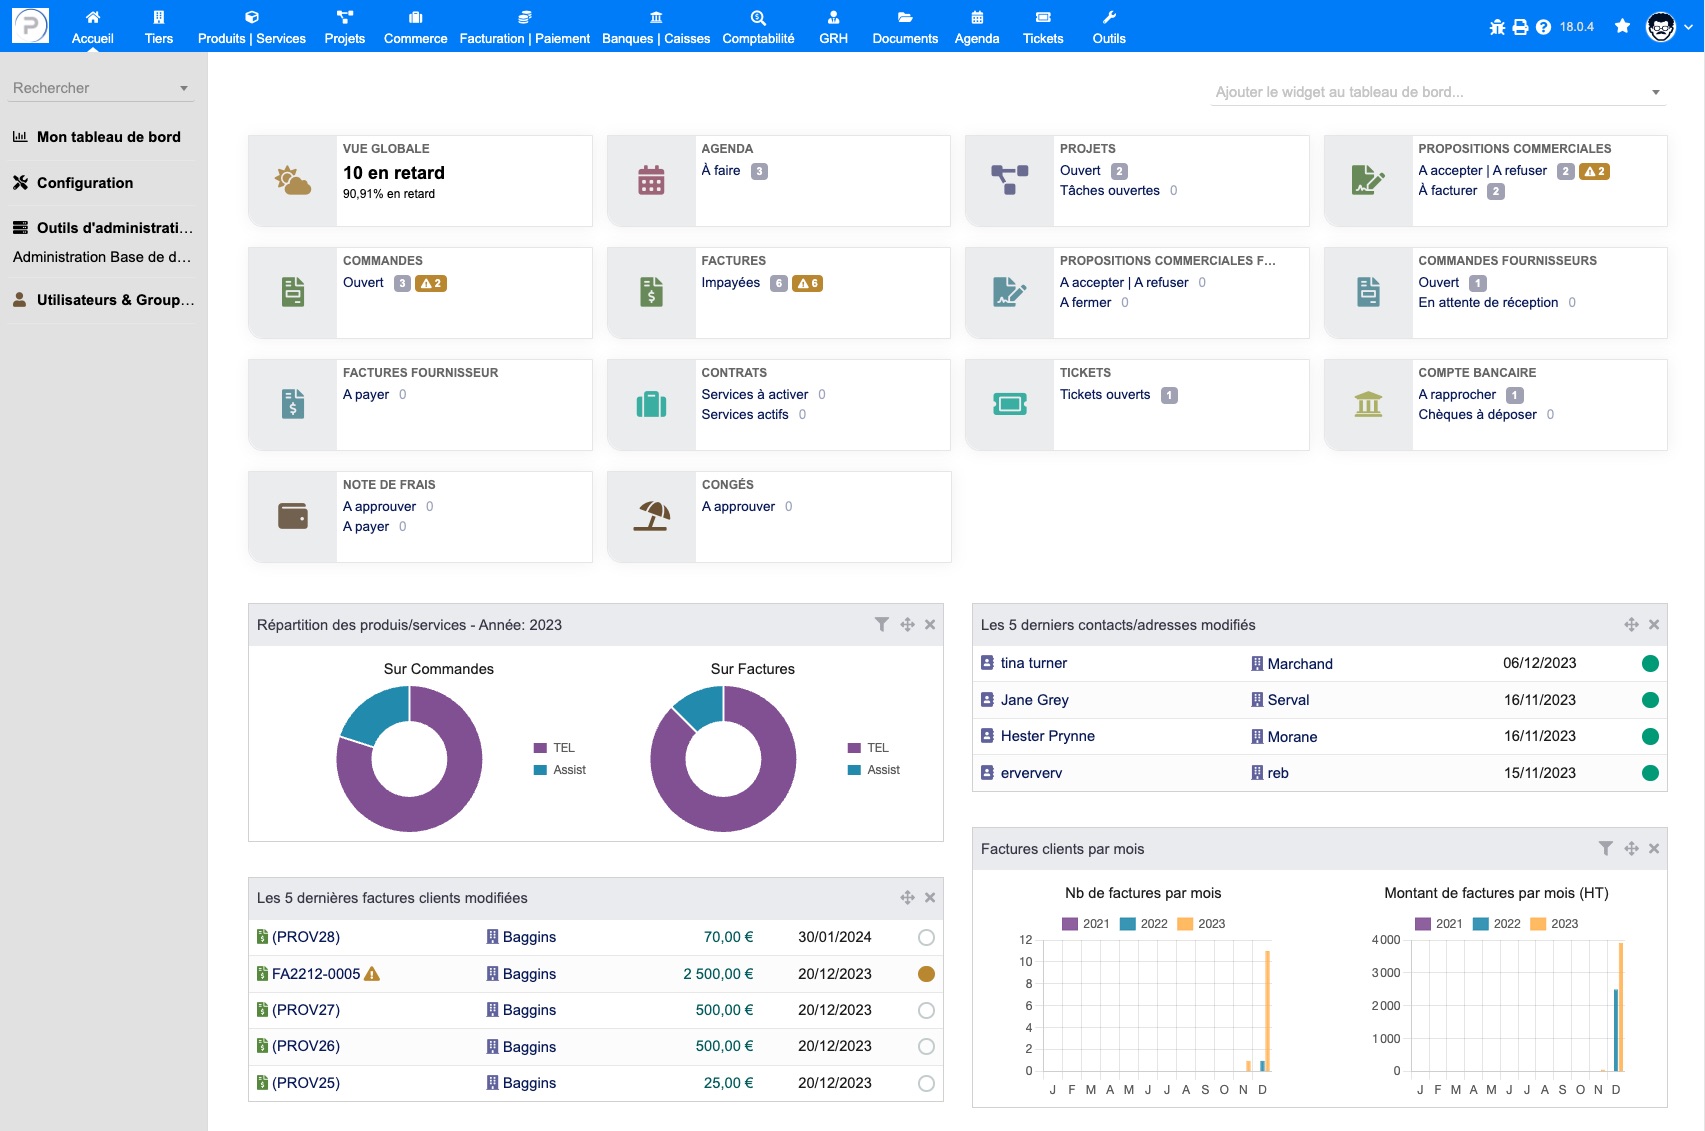Click the Projets widget icon
The width and height of the screenshot is (1705, 1131).
(1010, 180)
